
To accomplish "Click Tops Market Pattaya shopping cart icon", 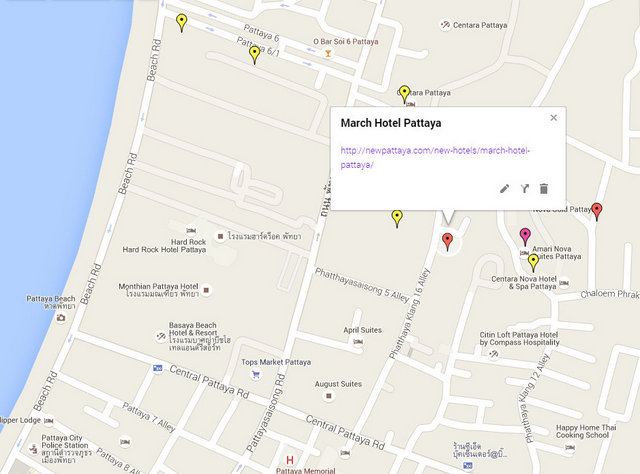I will pos(256,374).
